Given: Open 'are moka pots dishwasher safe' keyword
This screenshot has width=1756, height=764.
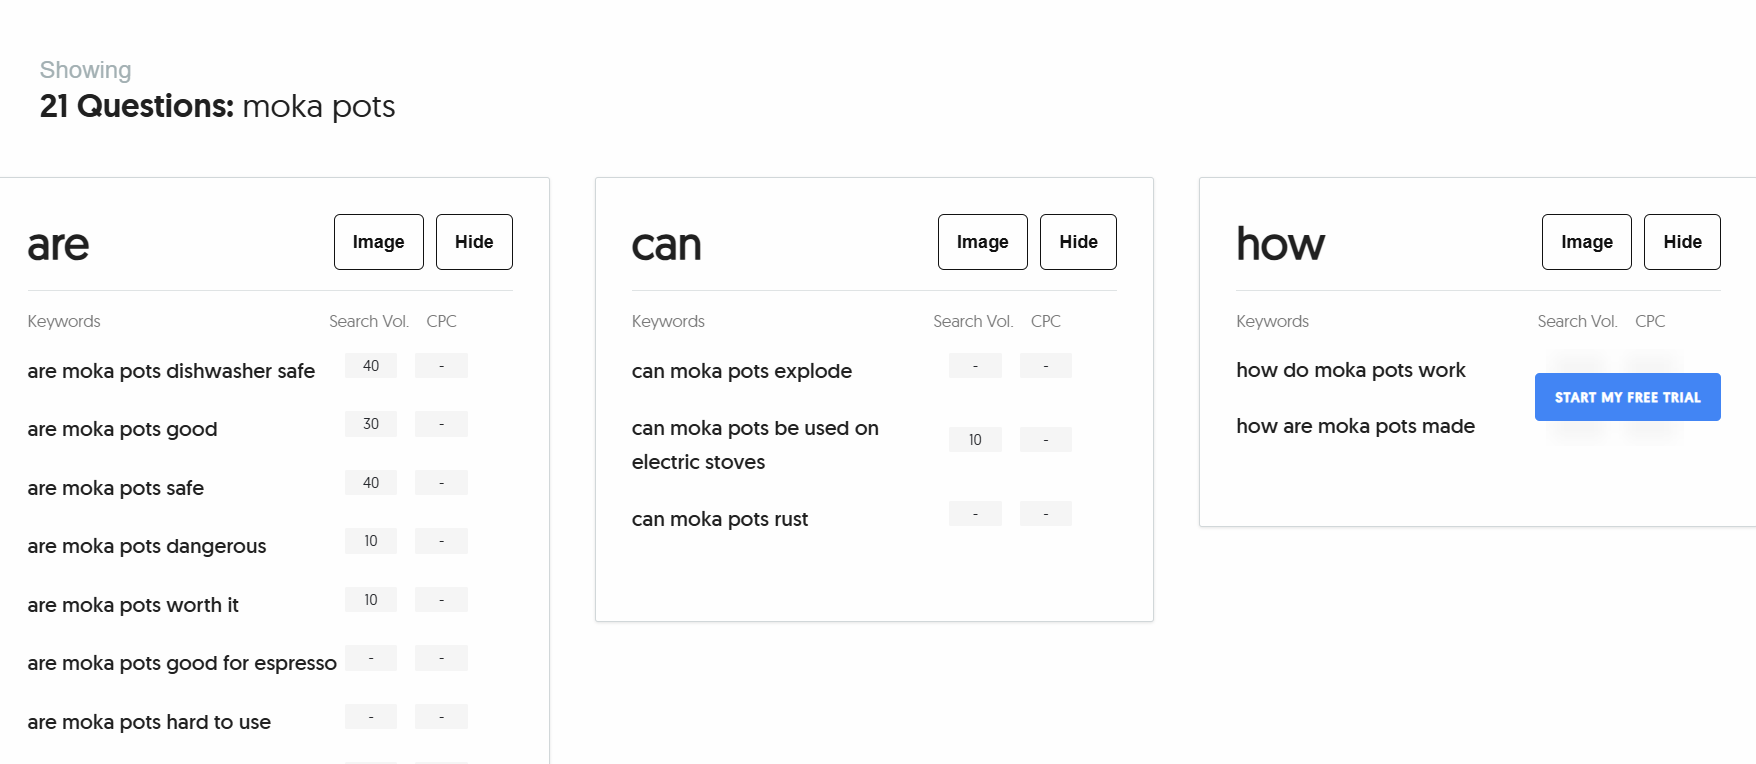Looking at the screenshot, I should 171,371.
